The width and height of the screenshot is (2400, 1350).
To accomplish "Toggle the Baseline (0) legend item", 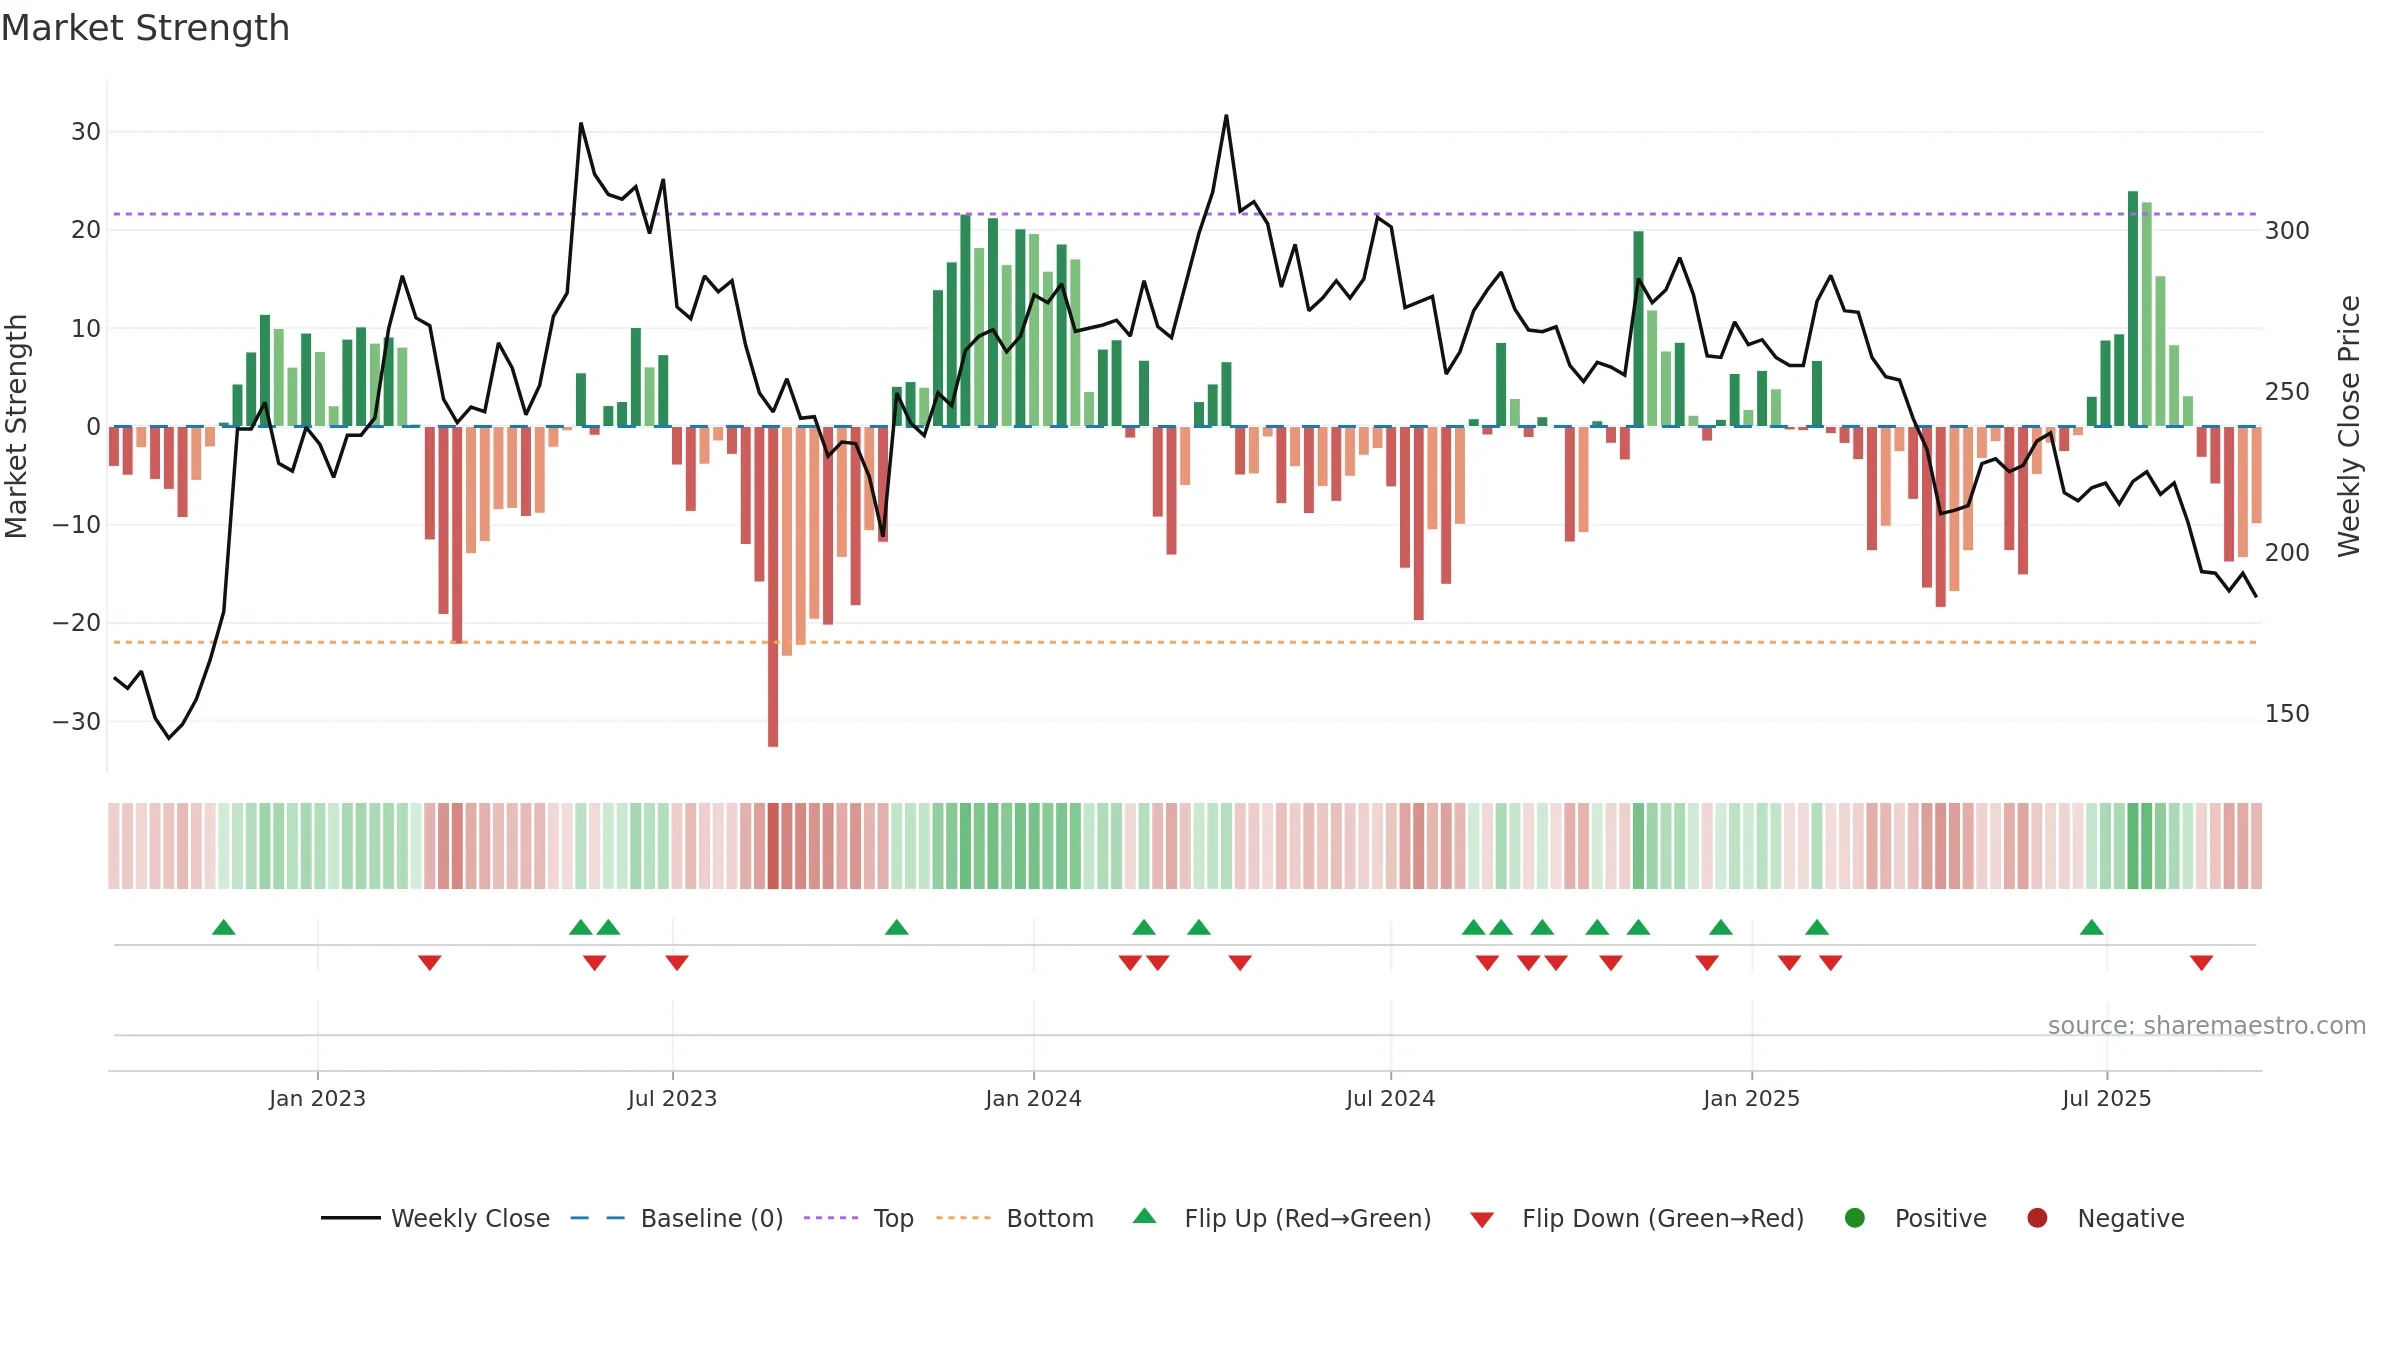I will [x=677, y=1218].
